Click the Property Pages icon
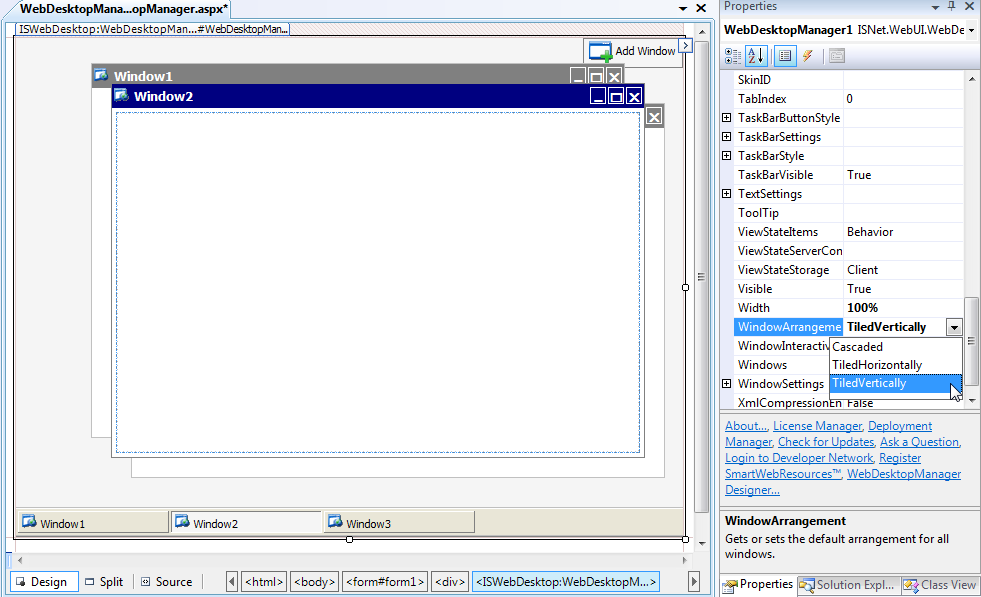 coord(836,56)
